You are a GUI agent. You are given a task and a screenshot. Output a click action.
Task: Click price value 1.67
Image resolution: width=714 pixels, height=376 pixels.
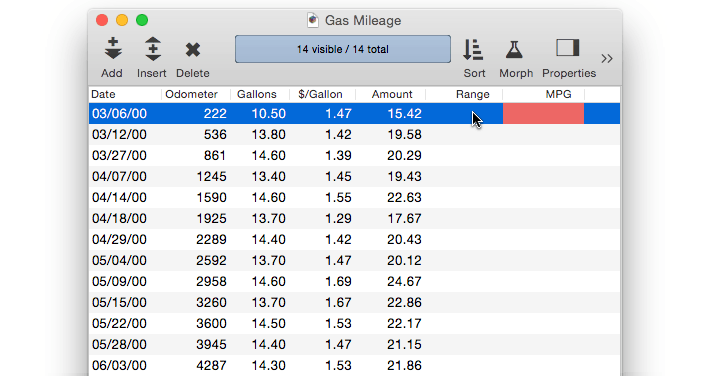click(x=338, y=302)
